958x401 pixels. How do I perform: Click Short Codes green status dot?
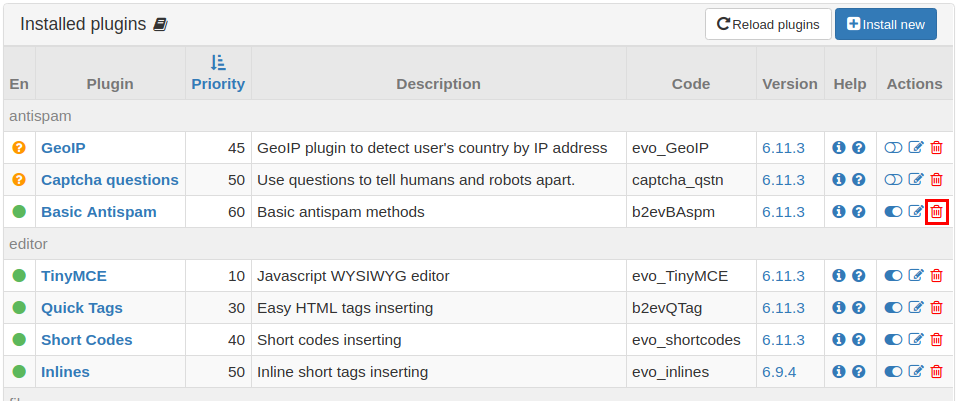click(x=19, y=339)
